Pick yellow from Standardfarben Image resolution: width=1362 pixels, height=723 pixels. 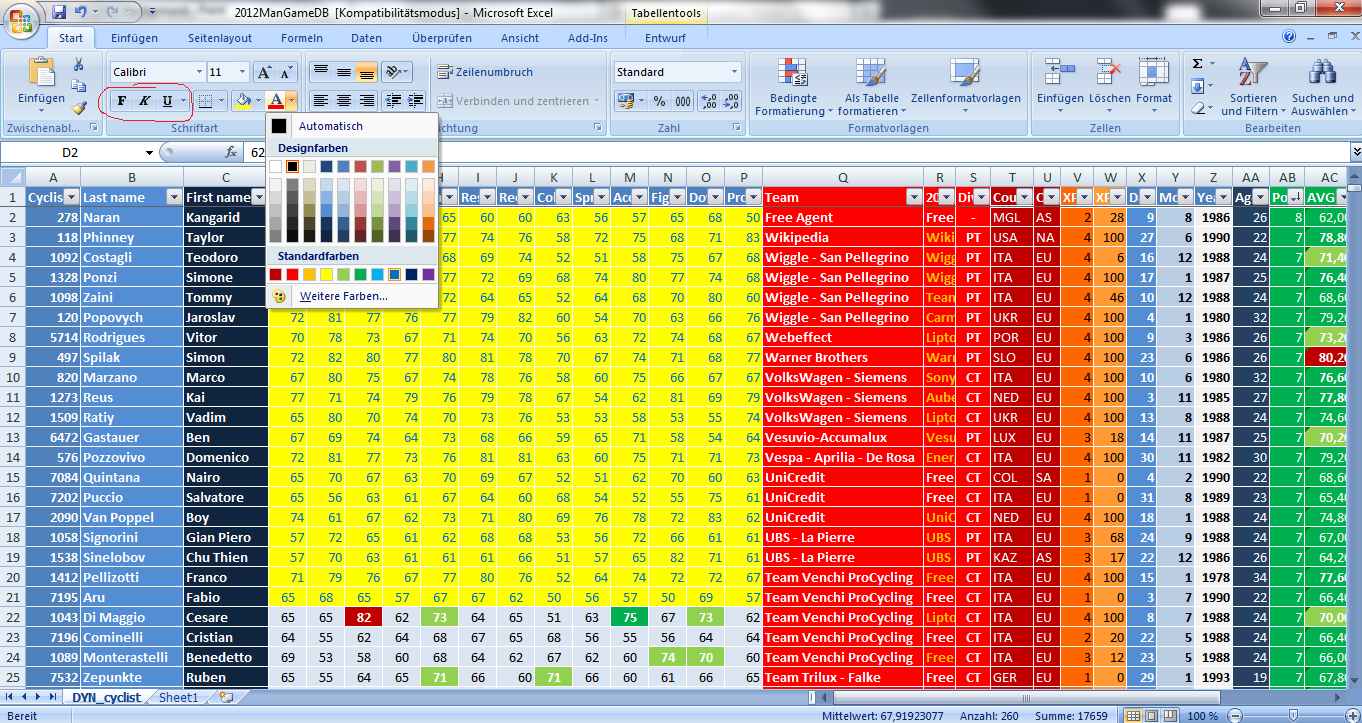[x=327, y=274]
